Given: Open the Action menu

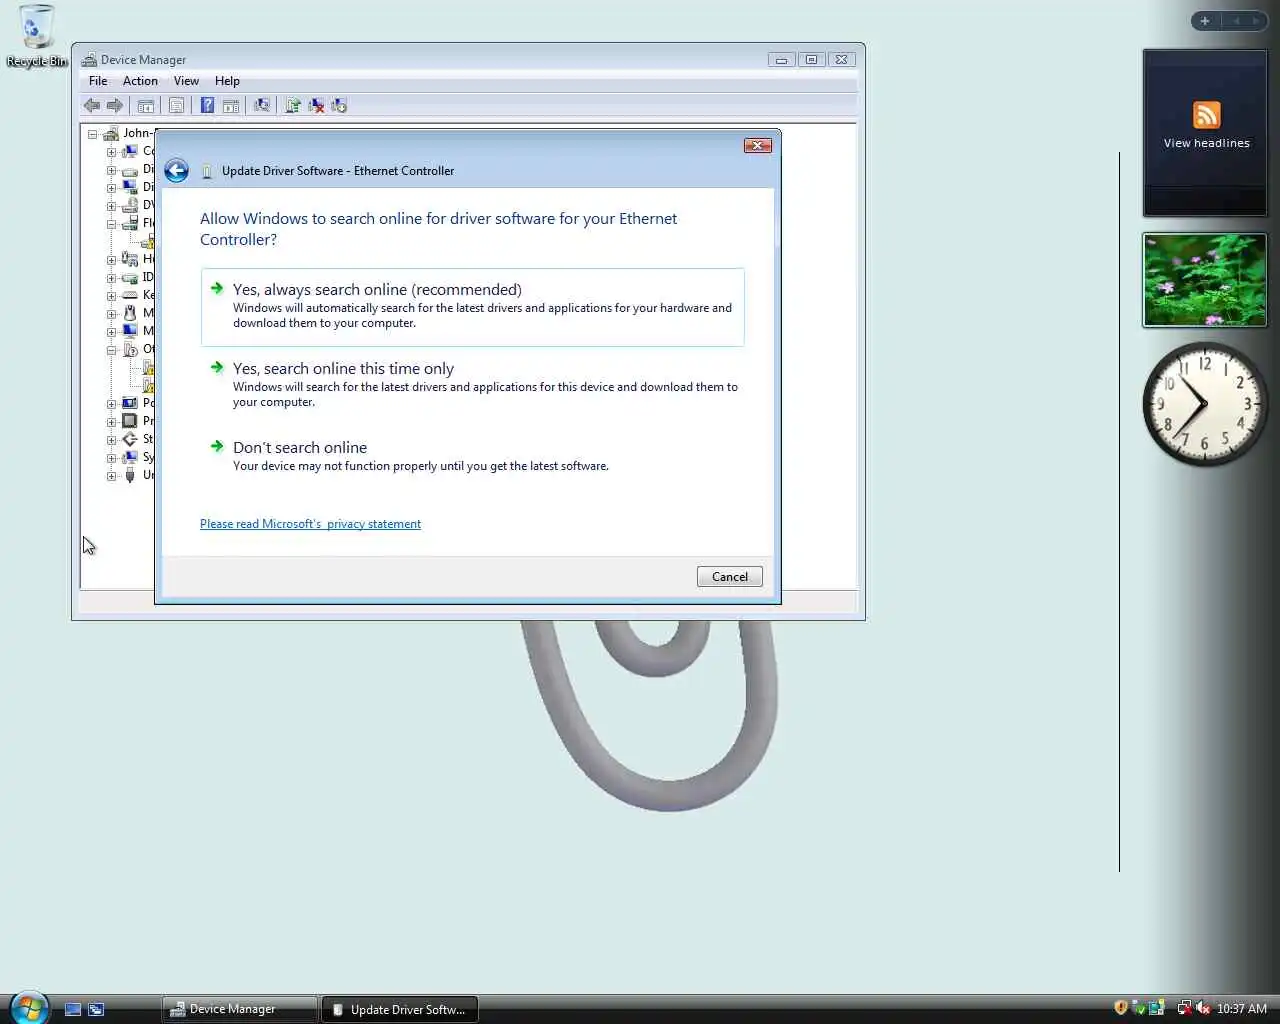Looking at the screenshot, I should click(x=140, y=81).
